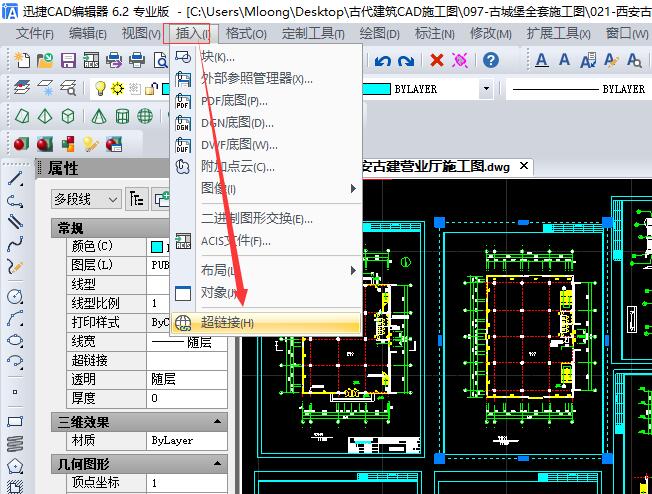652x494 pixels.
Task: Open a drawing with the folder icon
Action: pyautogui.click(x=45, y=60)
